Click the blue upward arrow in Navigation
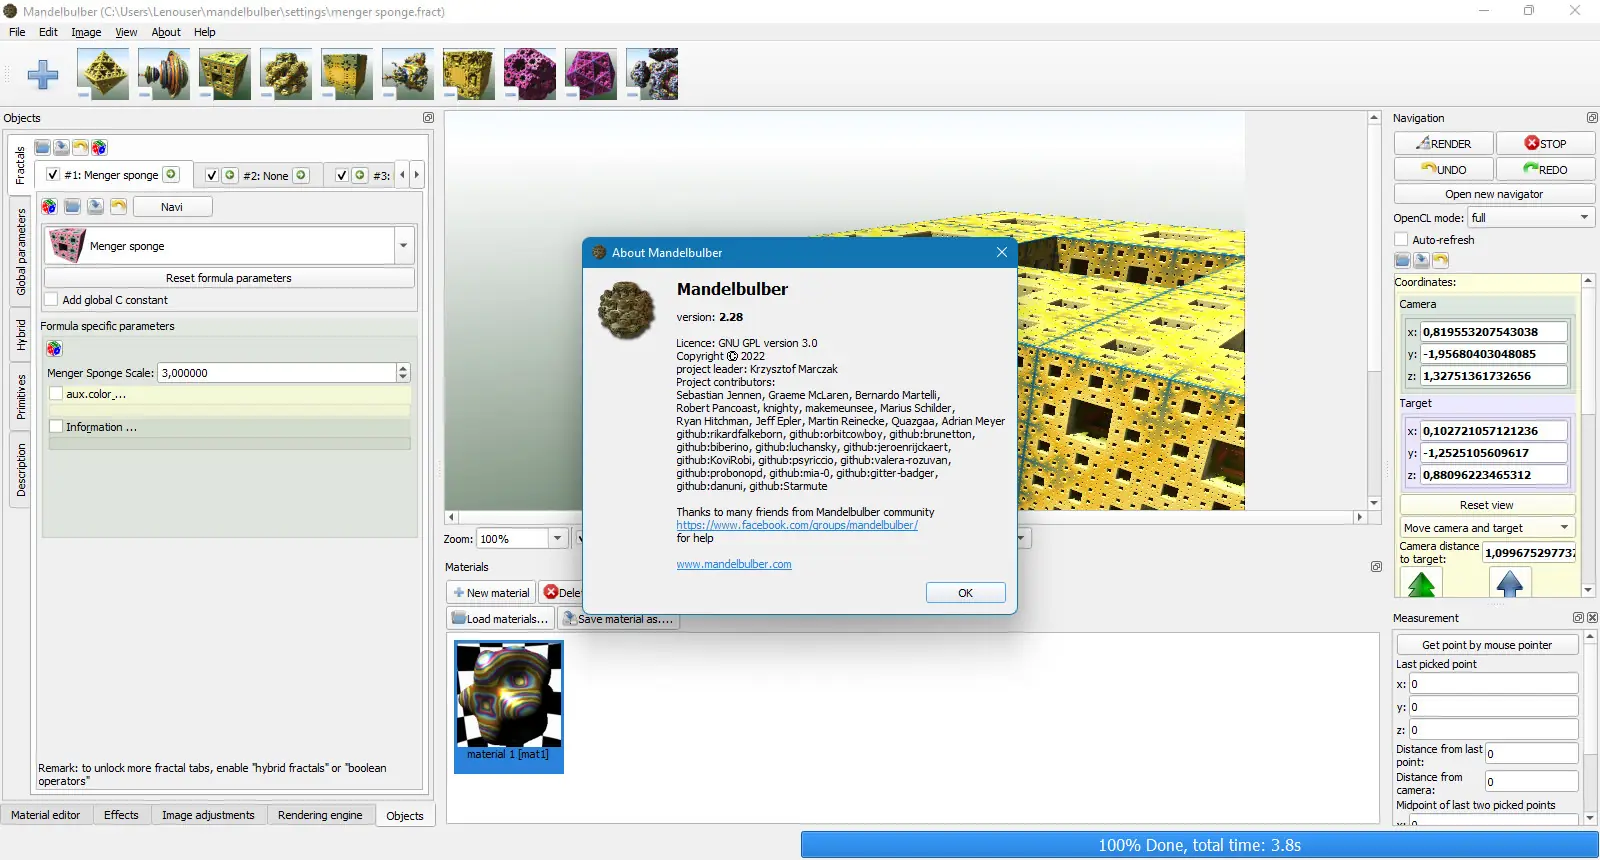 (x=1510, y=583)
